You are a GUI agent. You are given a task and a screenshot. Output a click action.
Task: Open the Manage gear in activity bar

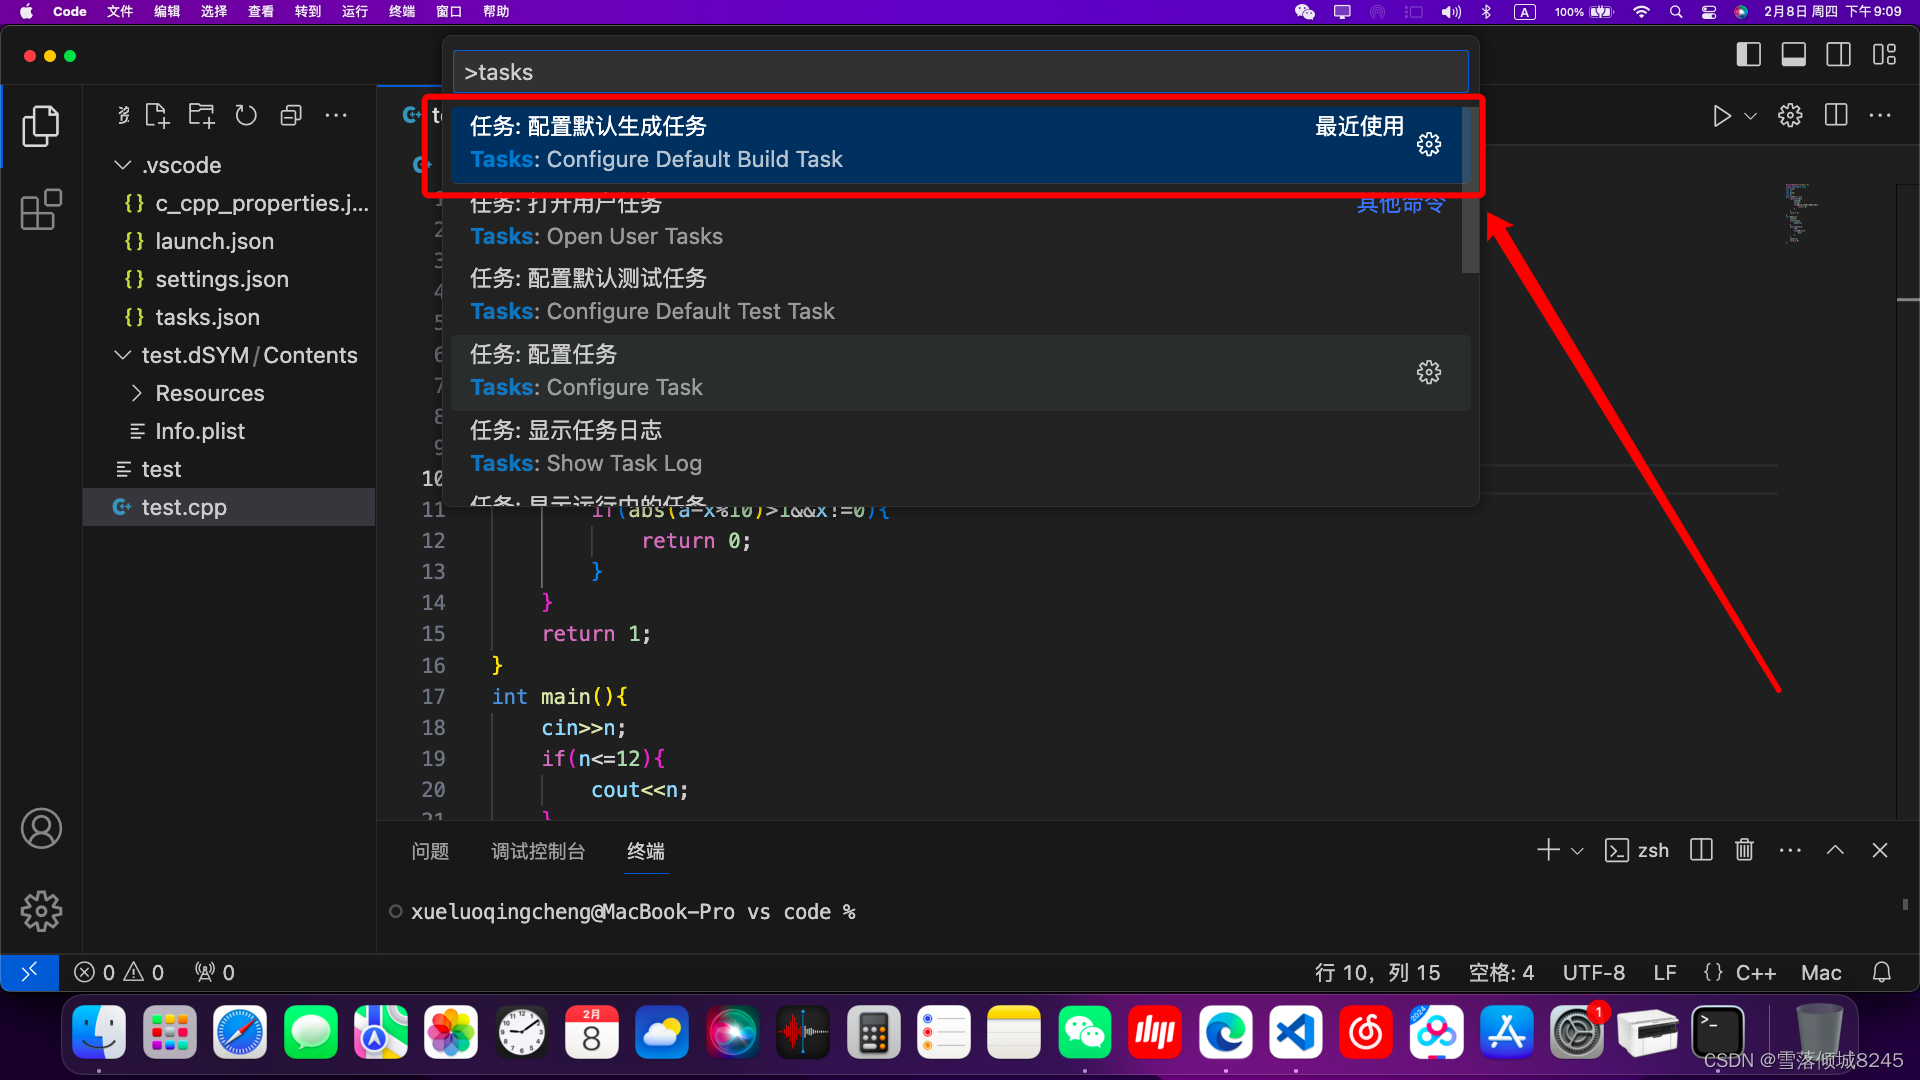[x=41, y=911]
